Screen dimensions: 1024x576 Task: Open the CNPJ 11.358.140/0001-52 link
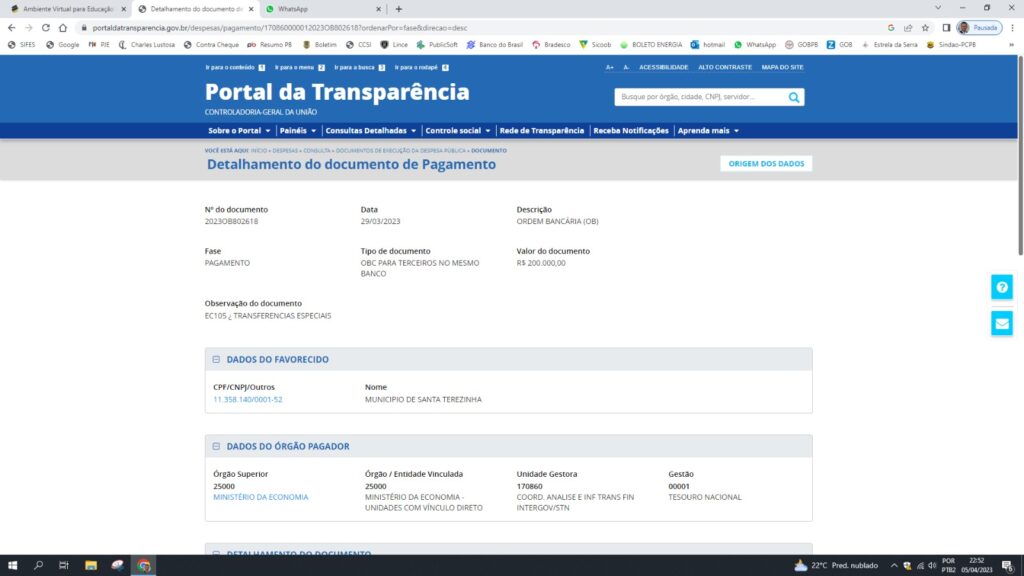248,399
